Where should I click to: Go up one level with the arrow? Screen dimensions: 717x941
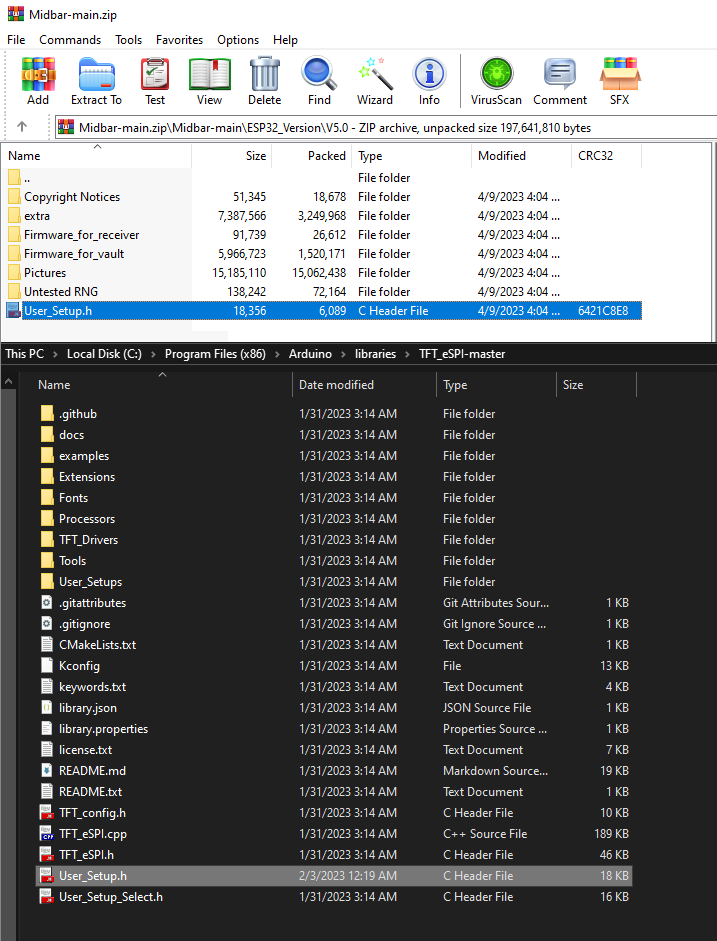(x=22, y=127)
